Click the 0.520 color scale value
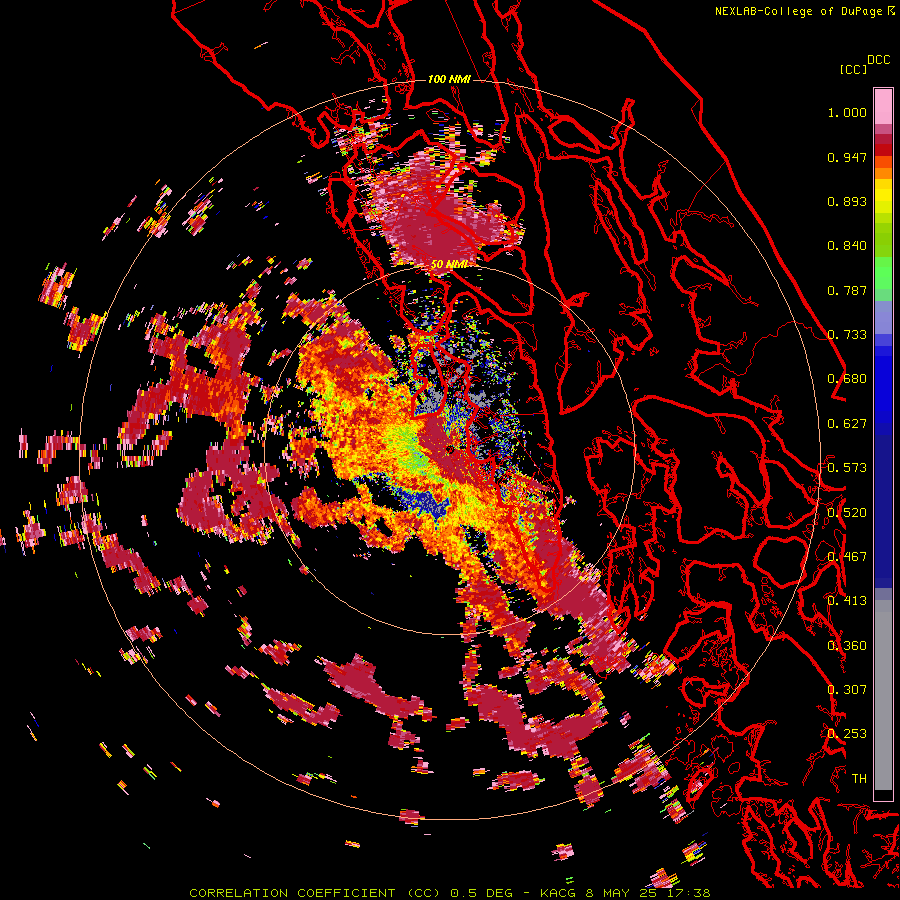 (x=847, y=513)
